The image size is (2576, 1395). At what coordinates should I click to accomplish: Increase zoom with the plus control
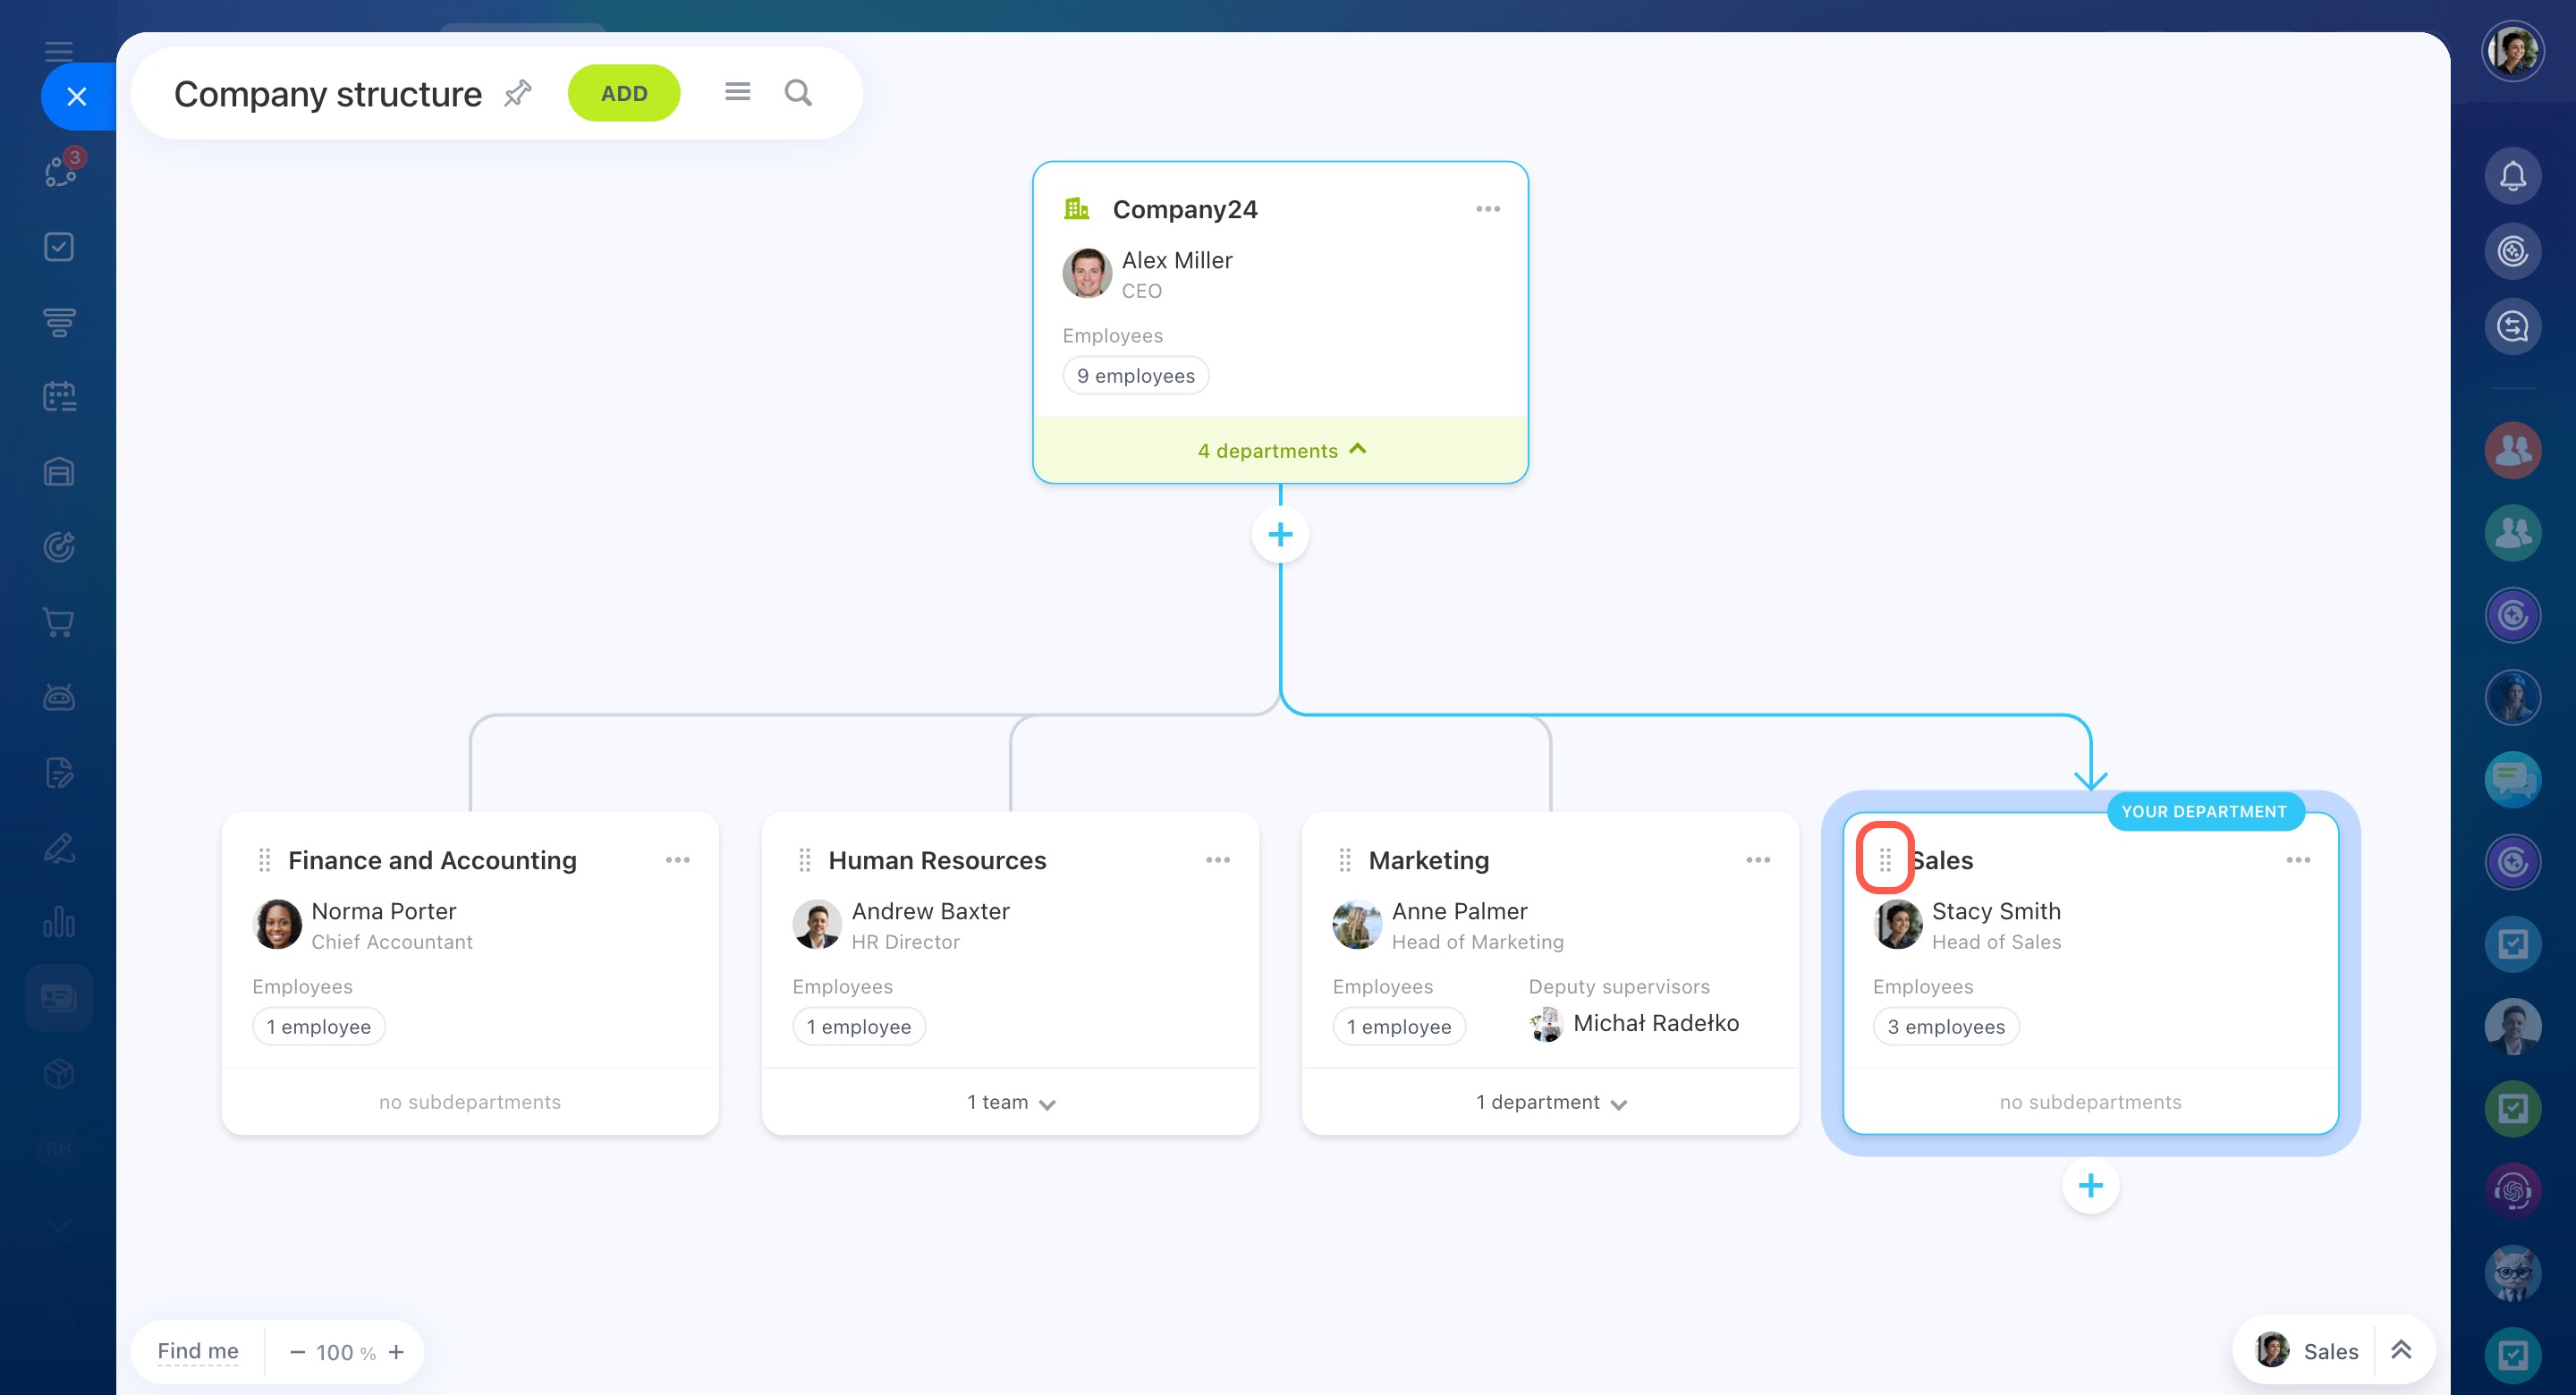pyautogui.click(x=397, y=1352)
